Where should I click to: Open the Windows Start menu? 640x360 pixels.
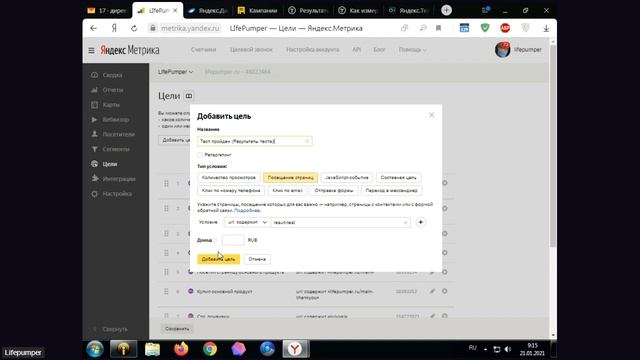pyautogui.click(x=95, y=349)
